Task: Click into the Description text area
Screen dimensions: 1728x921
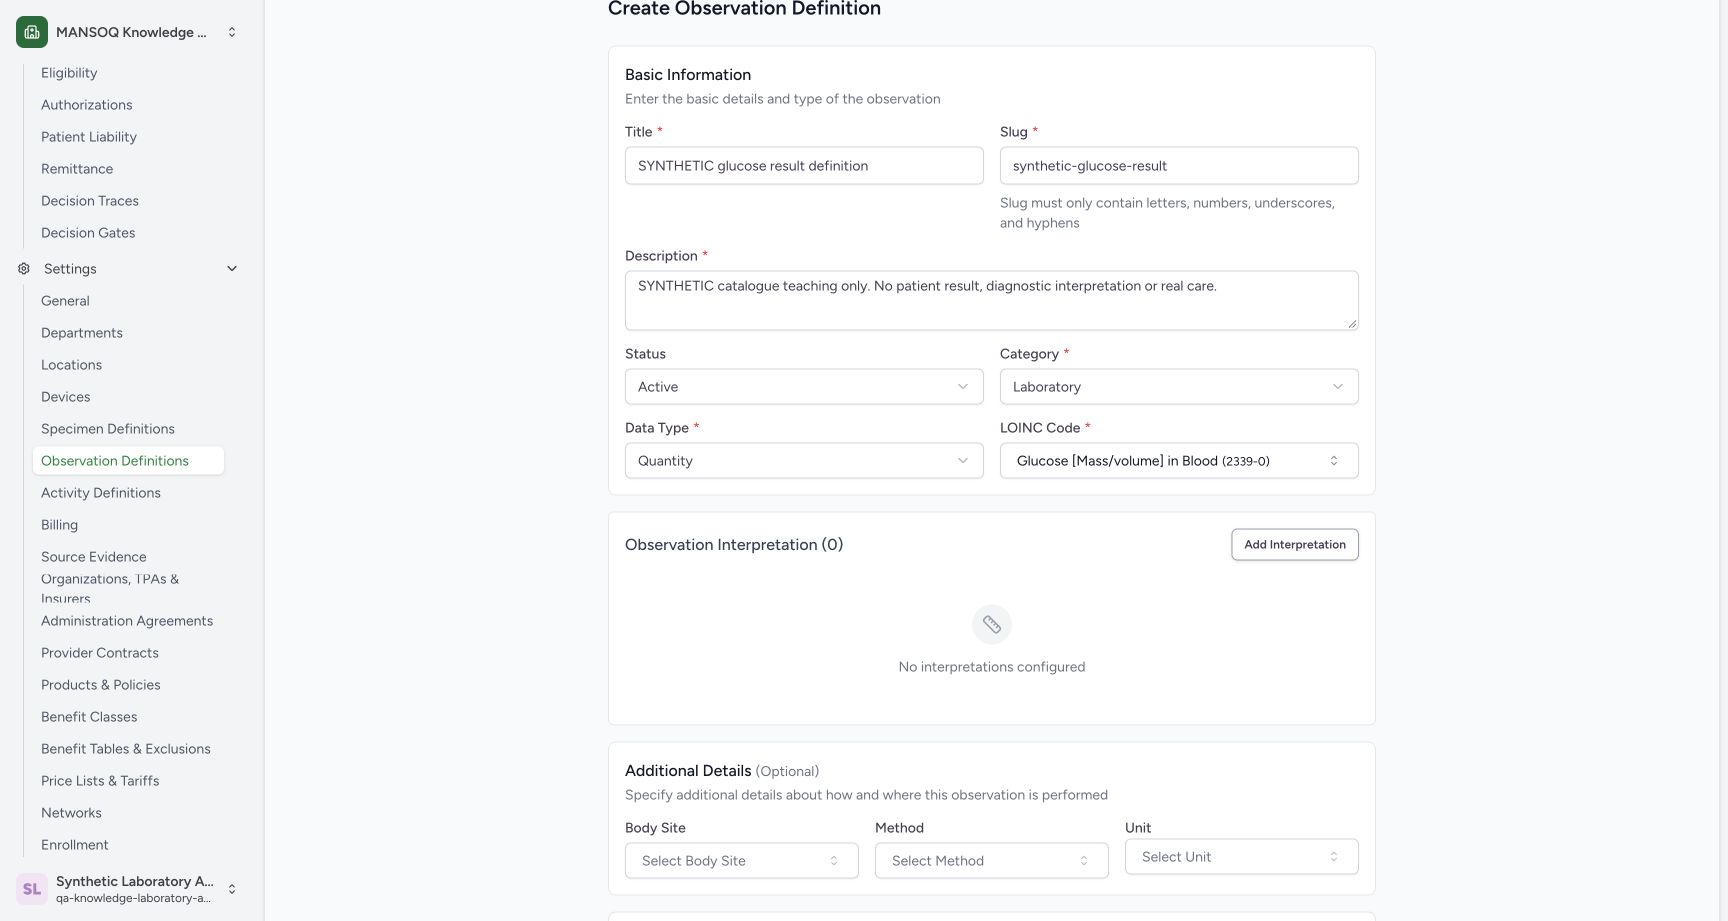Action: click(992, 300)
